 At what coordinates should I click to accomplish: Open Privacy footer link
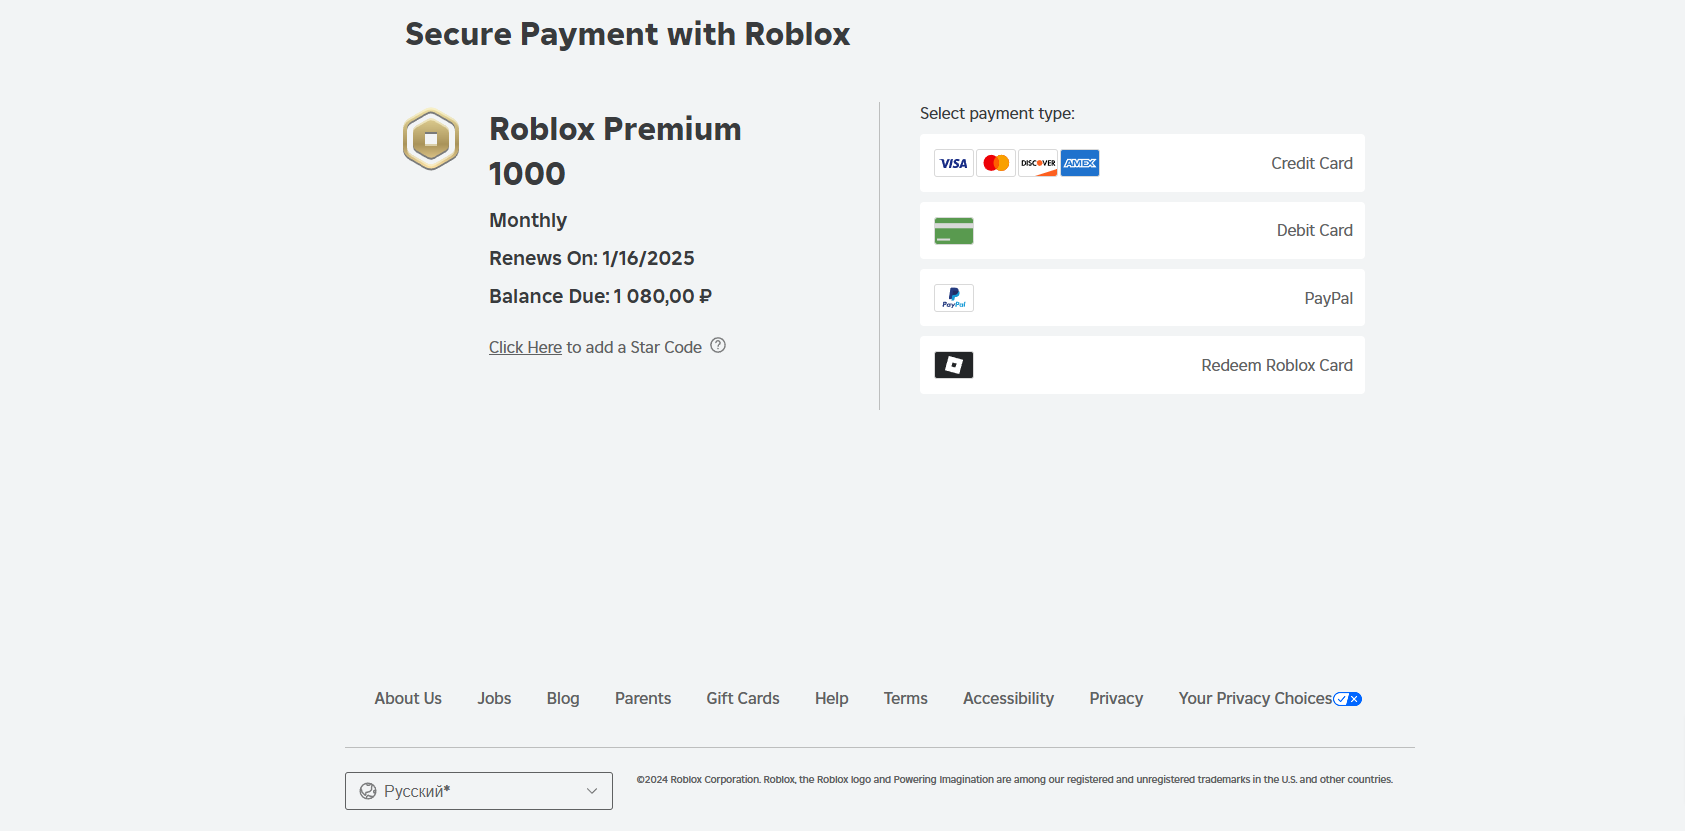[1116, 698]
